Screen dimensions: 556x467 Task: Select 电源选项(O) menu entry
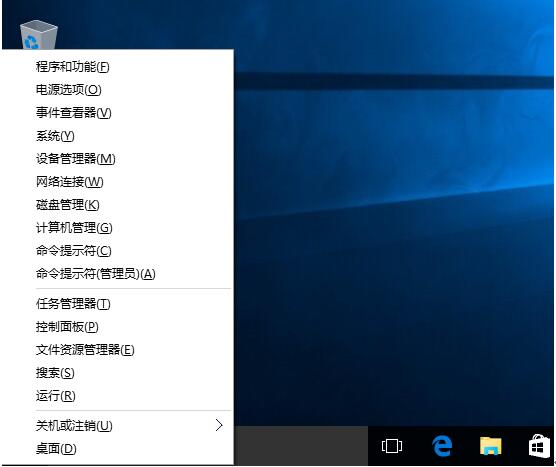click(x=117, y=90)
